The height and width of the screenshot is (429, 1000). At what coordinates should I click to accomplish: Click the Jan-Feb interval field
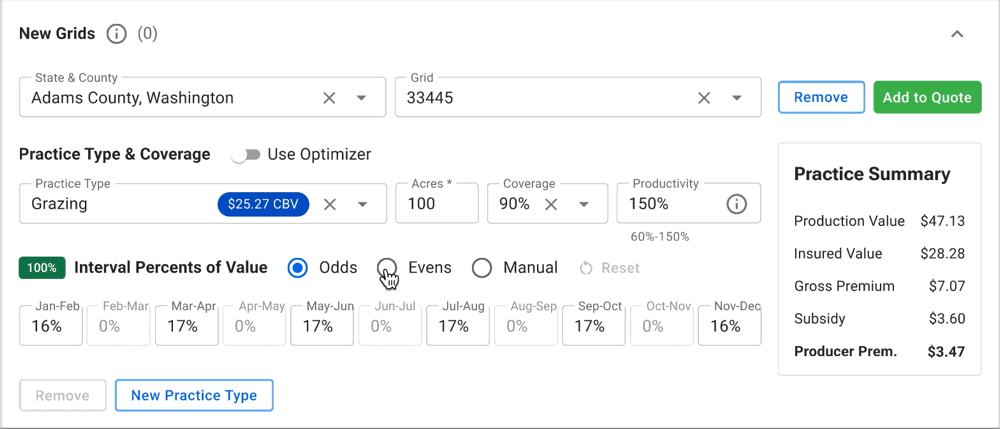point(51,326)
